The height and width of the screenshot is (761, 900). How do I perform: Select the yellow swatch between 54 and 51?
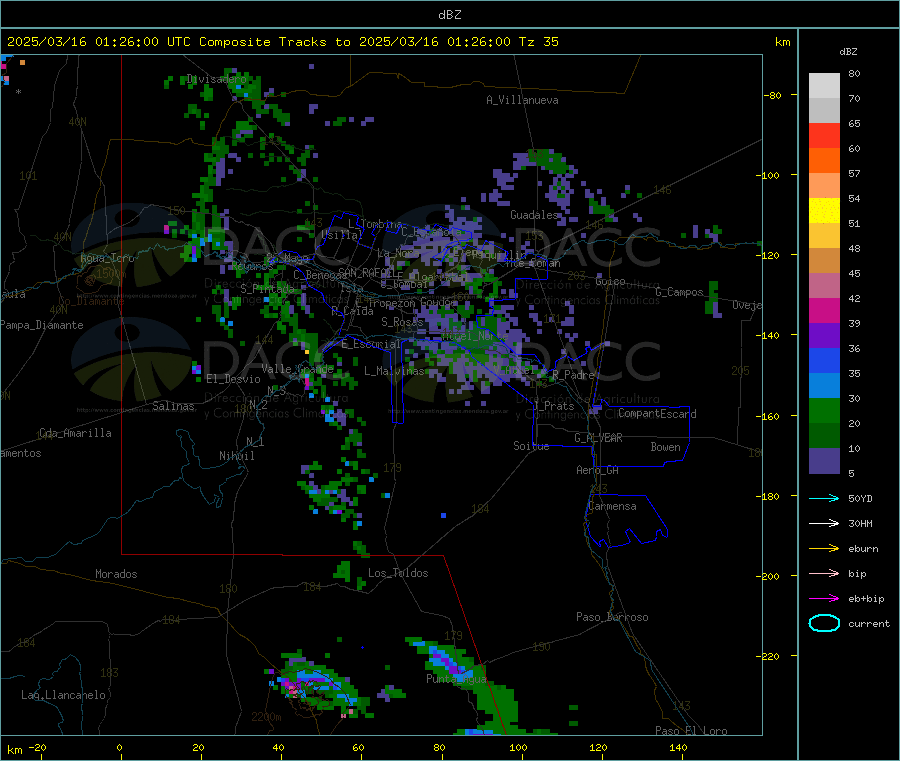tap(824, 211)
